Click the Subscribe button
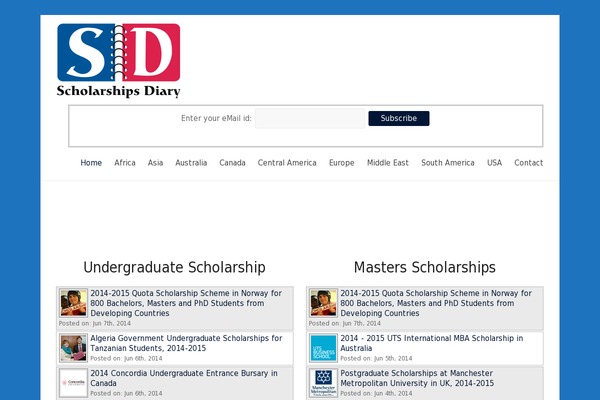Image resolution: width=600 pixels, height=400 pixels. 399,118
